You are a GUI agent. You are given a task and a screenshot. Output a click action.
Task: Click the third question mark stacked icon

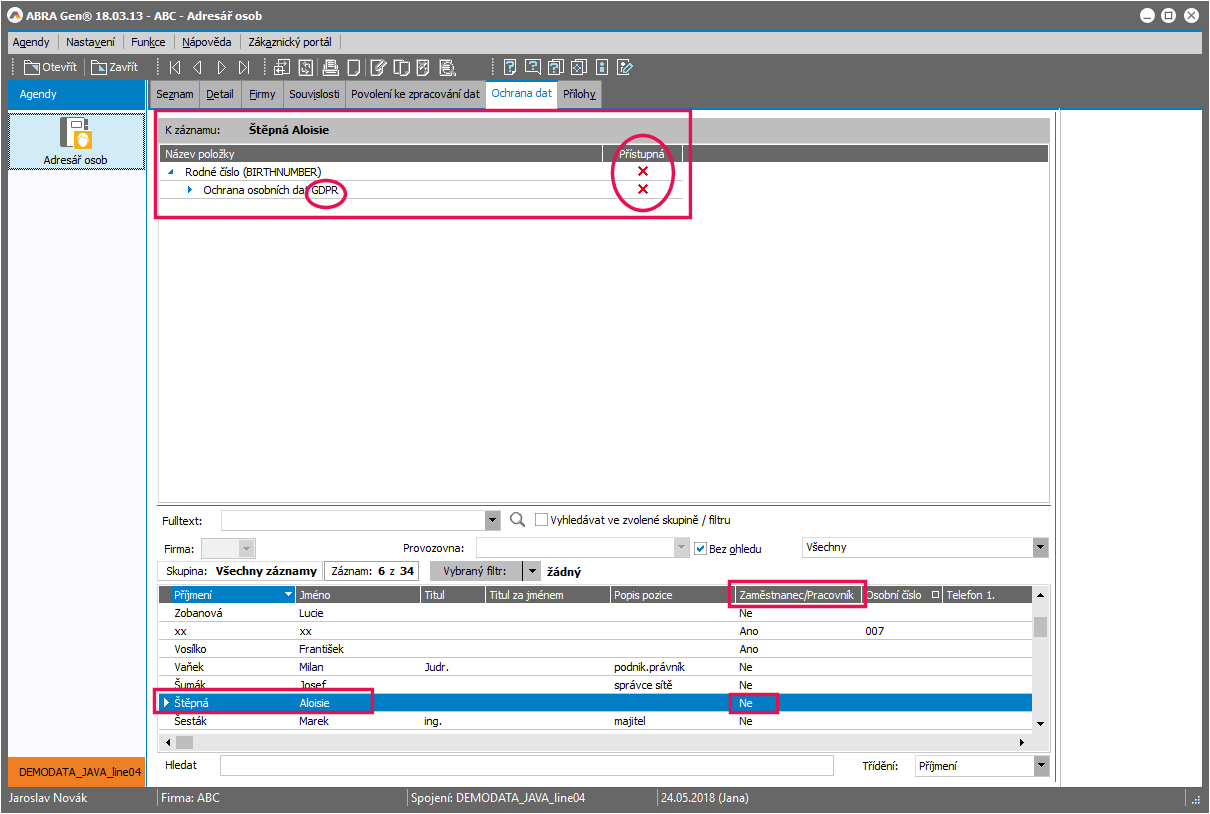coord(556,68)
